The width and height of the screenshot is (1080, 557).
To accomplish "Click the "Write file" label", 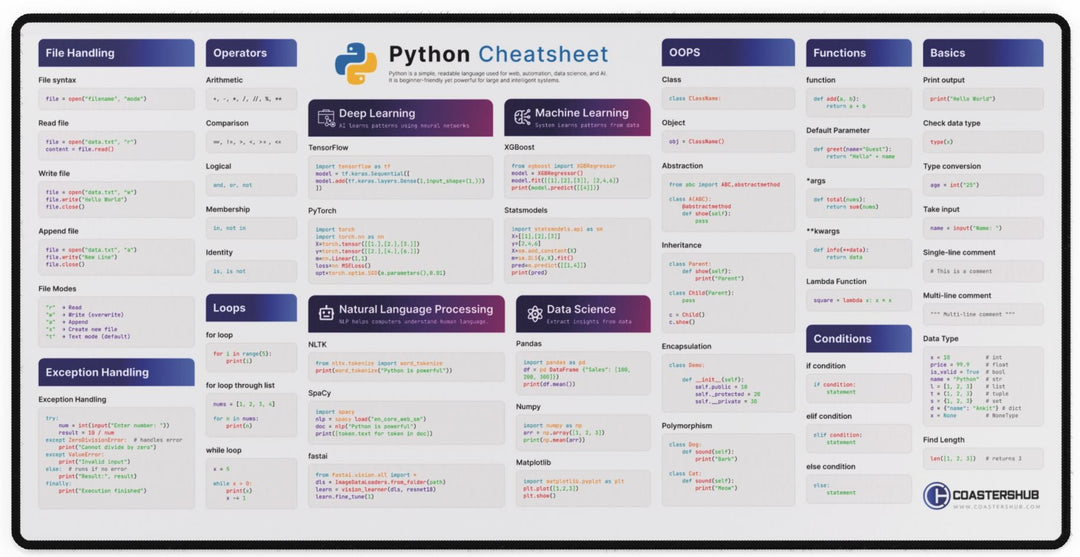I will 54,174.
